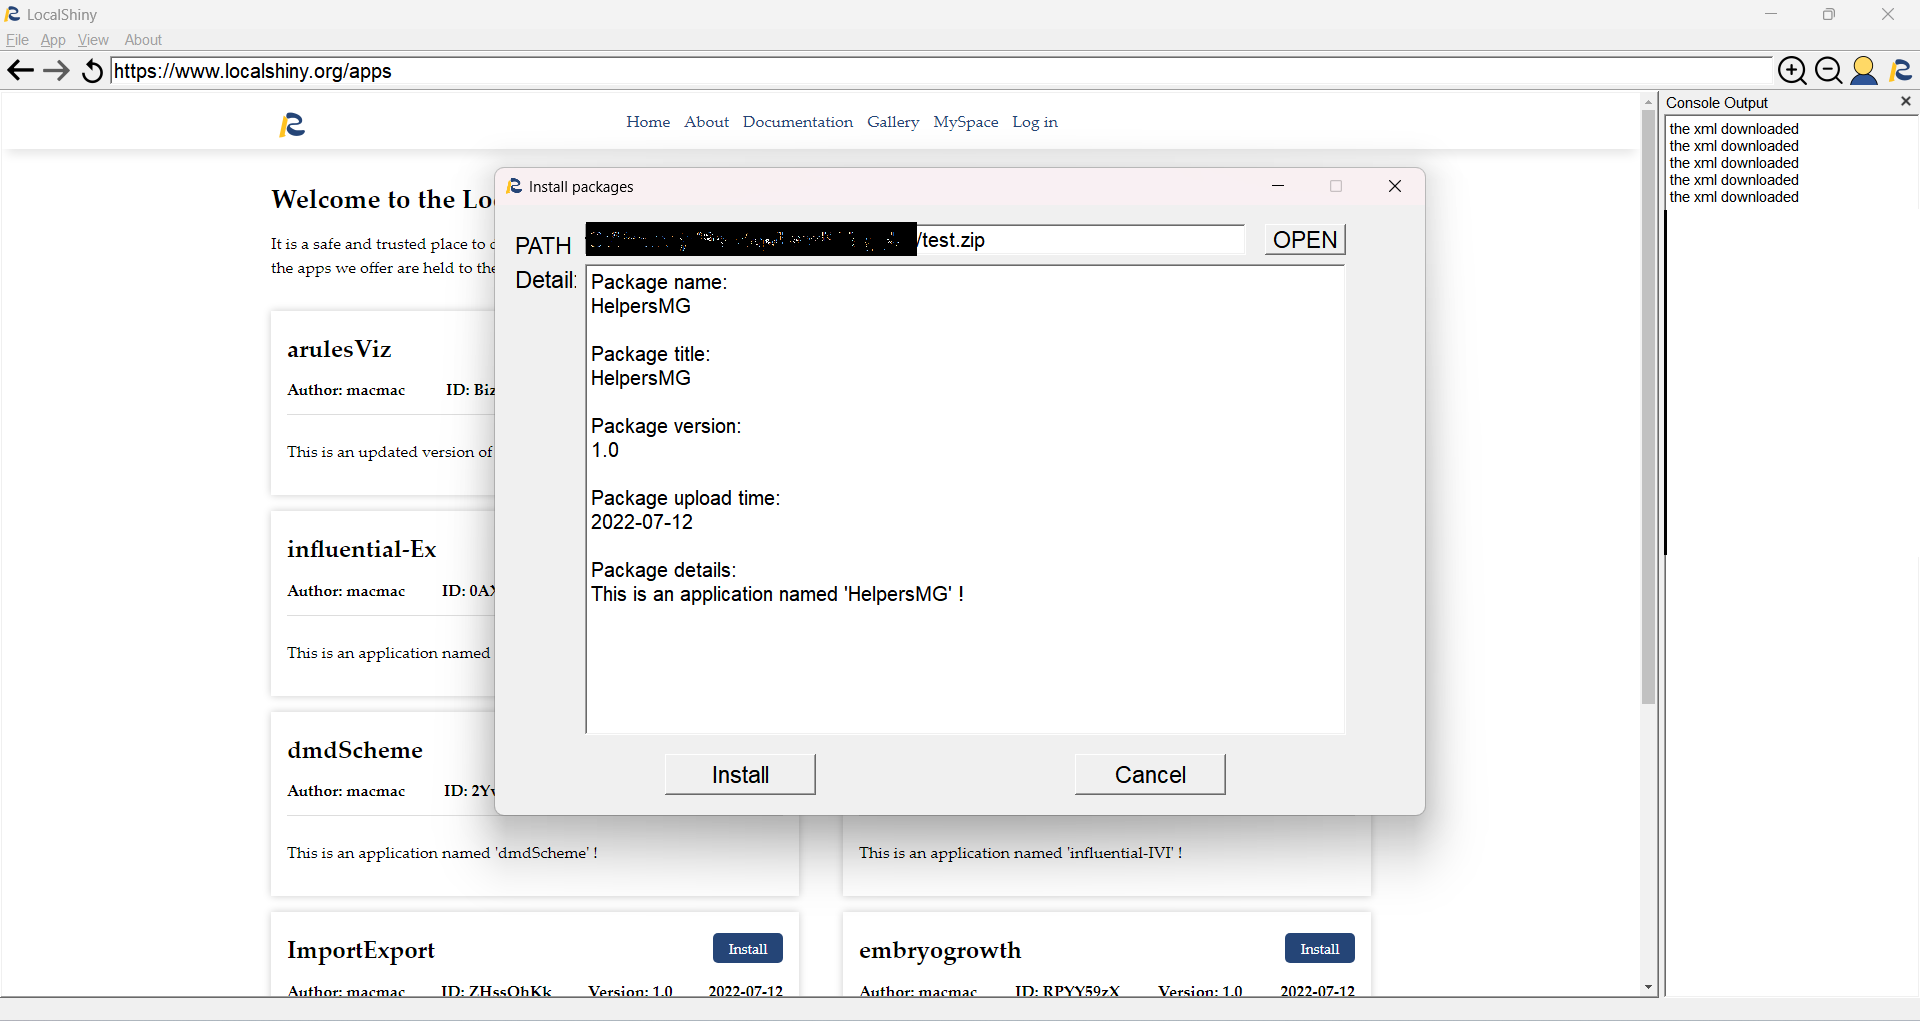
Task: Open the MySpace link
Action: pyautogui.click(x=966, y=122)
